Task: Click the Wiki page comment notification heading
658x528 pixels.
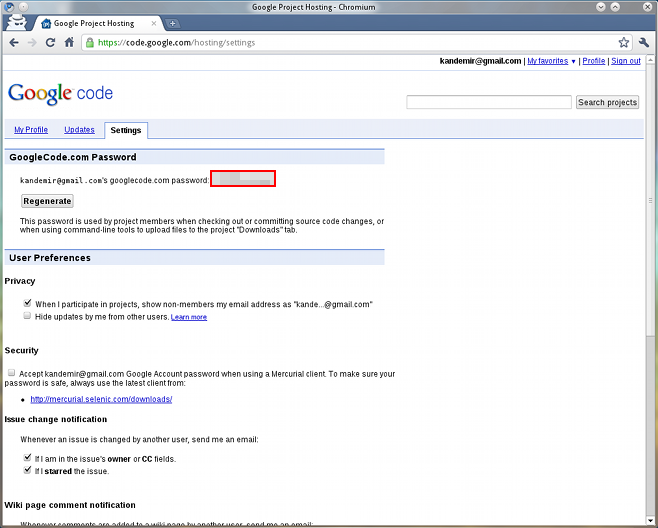Action: 70,505
